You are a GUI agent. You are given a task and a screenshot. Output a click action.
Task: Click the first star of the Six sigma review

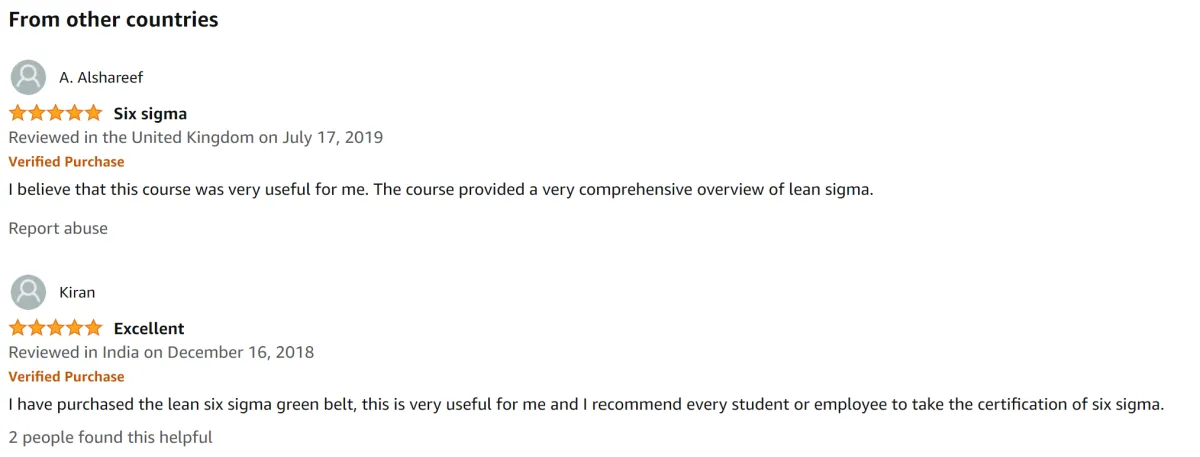(x=18, y=113)
